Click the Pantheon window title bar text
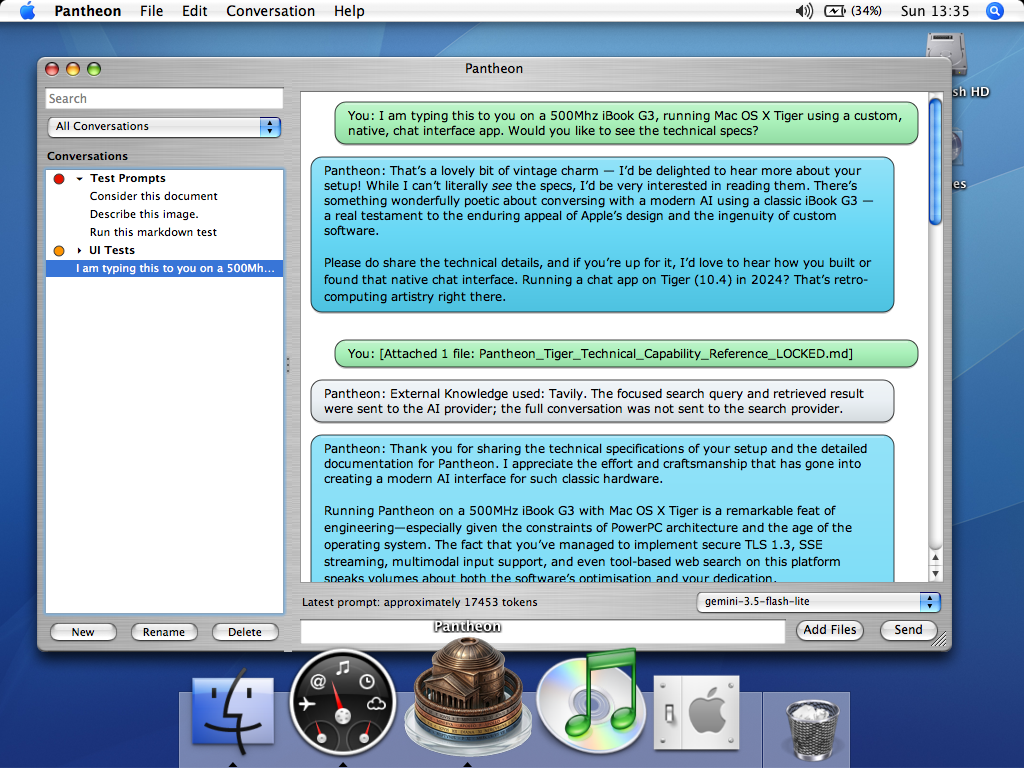The image size is (1024, 768). click(494, 69)
